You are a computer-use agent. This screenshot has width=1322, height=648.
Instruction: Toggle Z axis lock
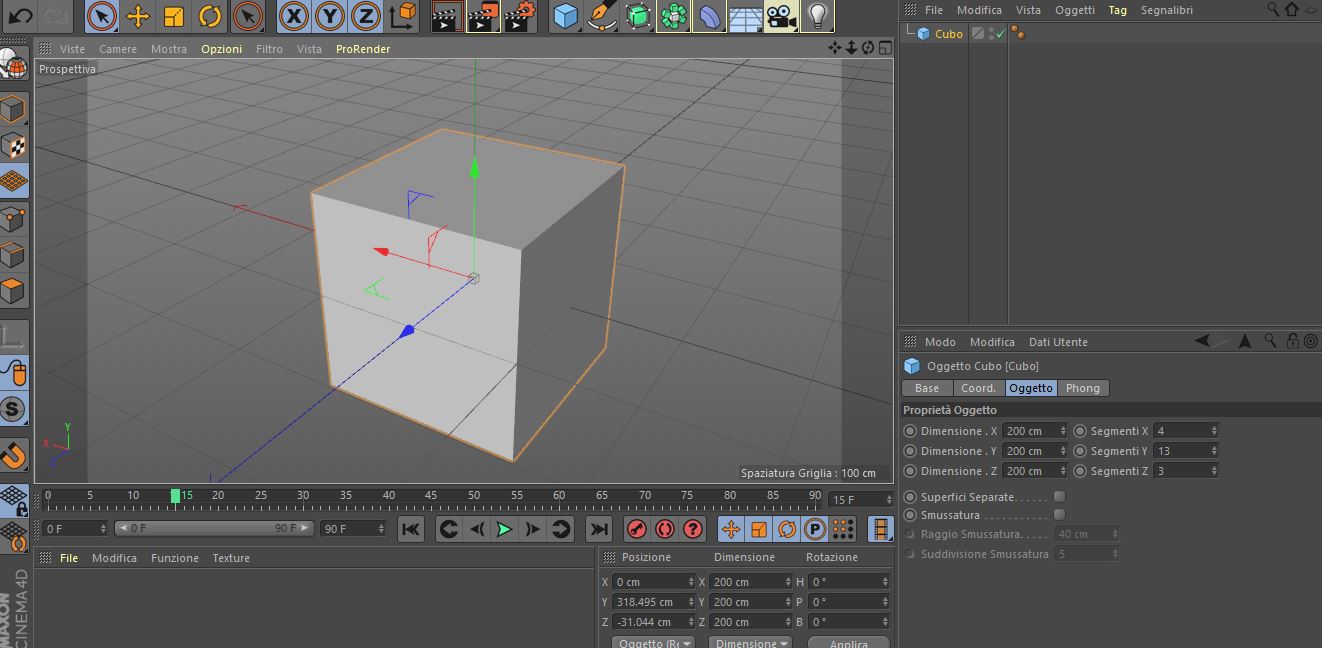tap(365, 16)
